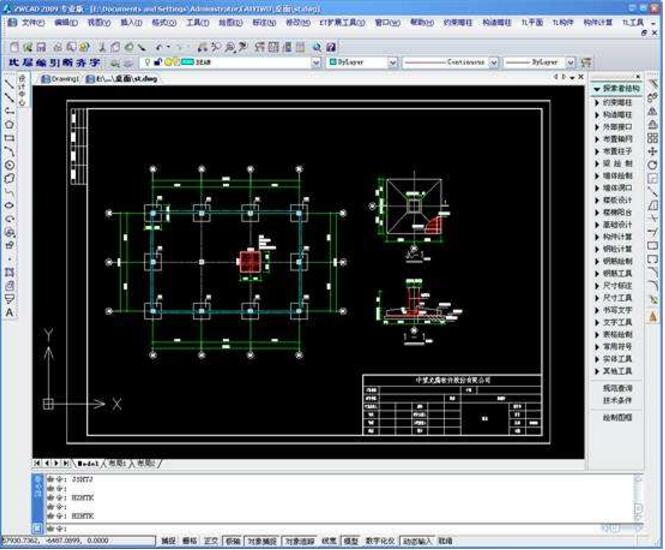Select the Multiline Text A tool
The width and height of the screenshot is (665, 550).
(x=9, y=313)
